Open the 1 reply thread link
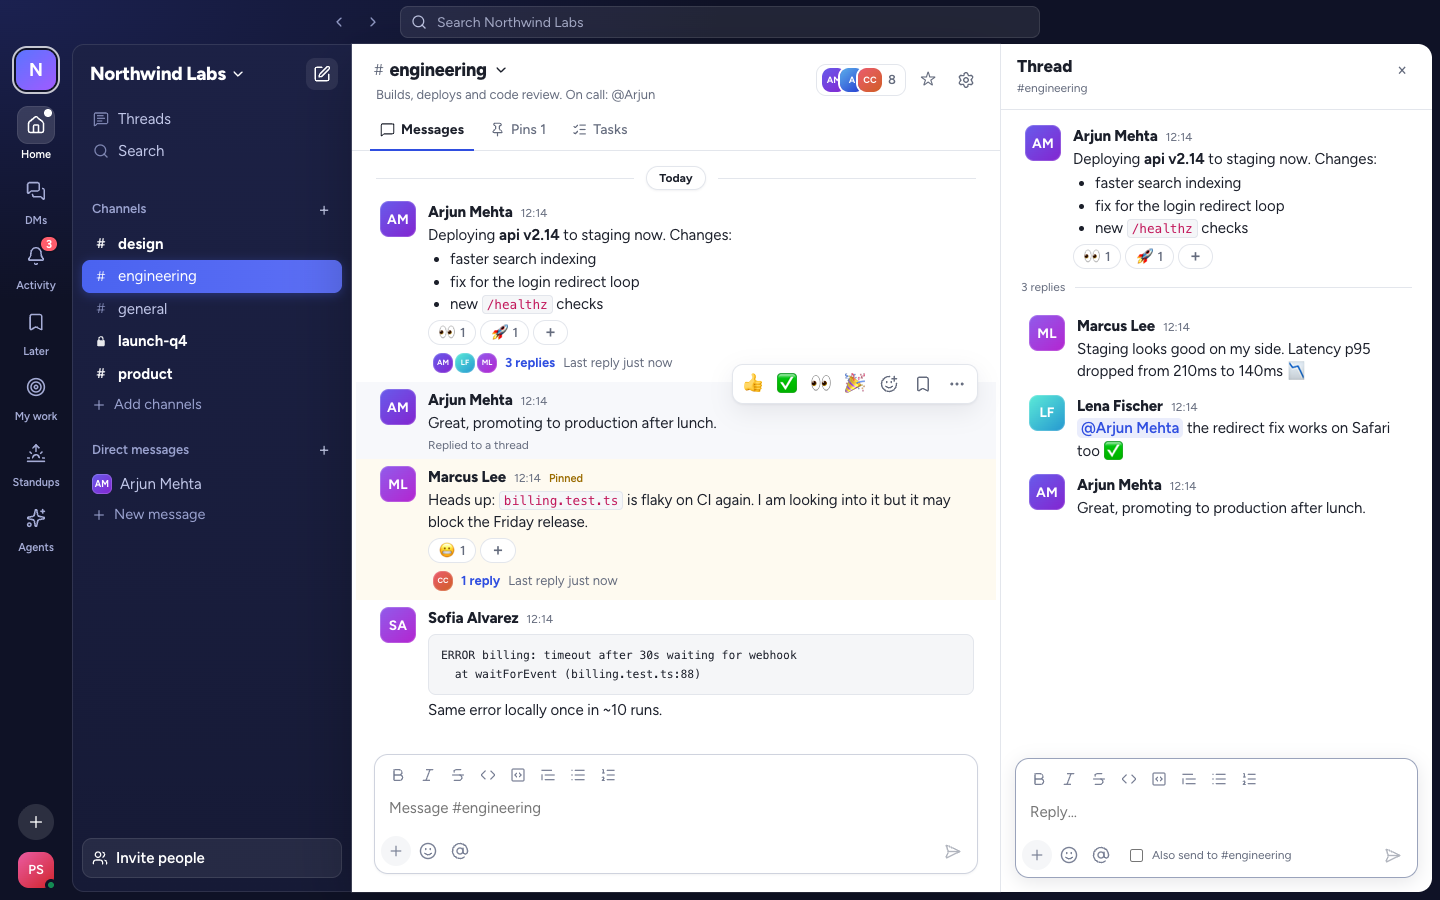The image size is (1440, 900). pos(480,581)
